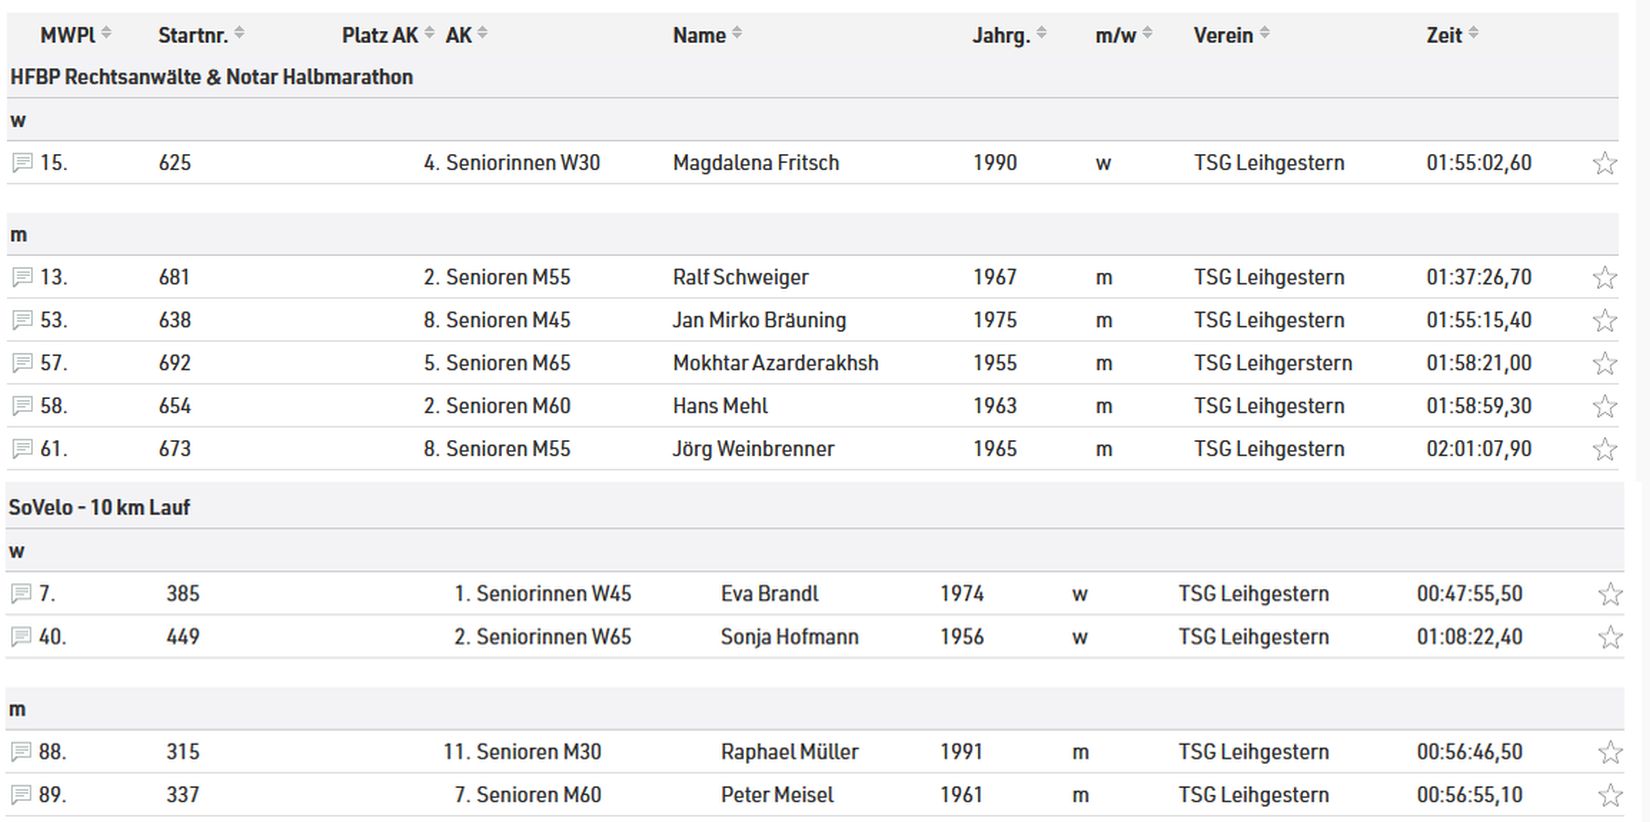Click comment icon beside Peter Meisel's rank
Image resolution: width=1650 pixels, height=822 pixels.
[21, 795]
